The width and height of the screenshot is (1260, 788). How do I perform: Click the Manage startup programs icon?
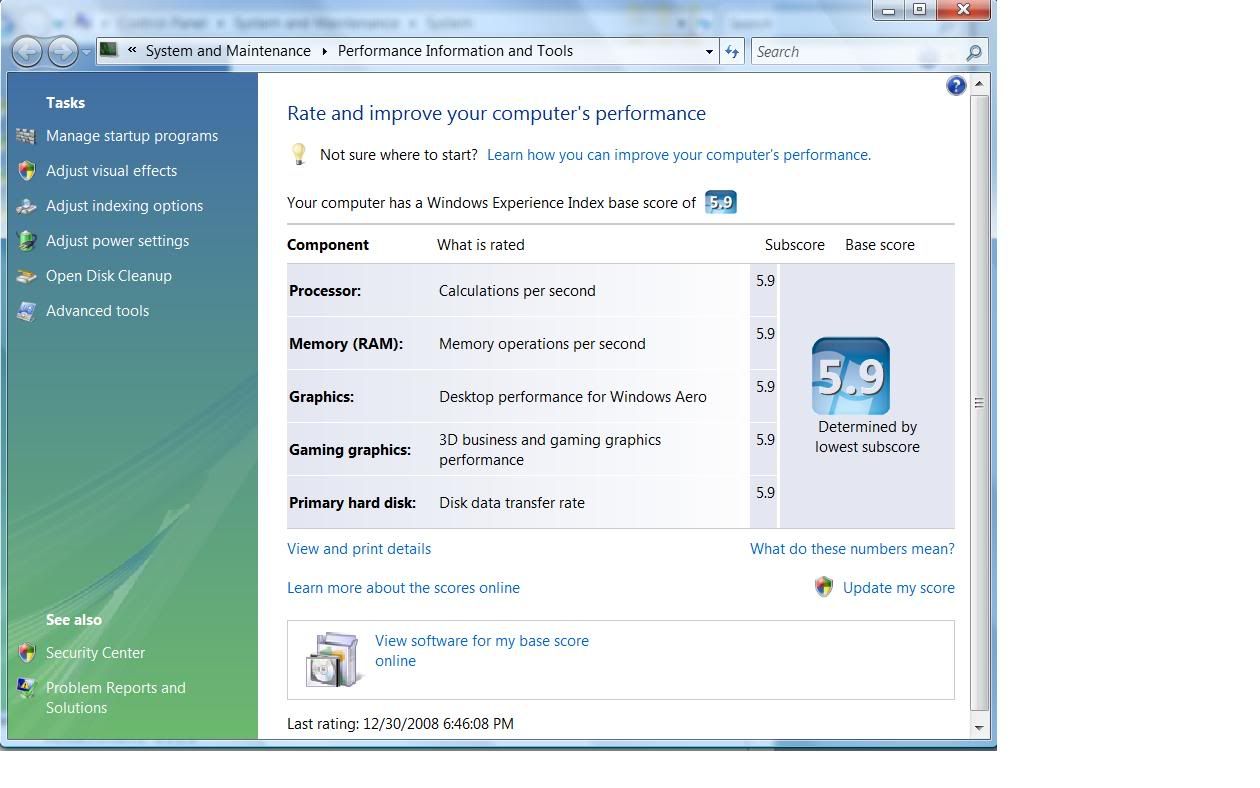[x=27, y=136]
